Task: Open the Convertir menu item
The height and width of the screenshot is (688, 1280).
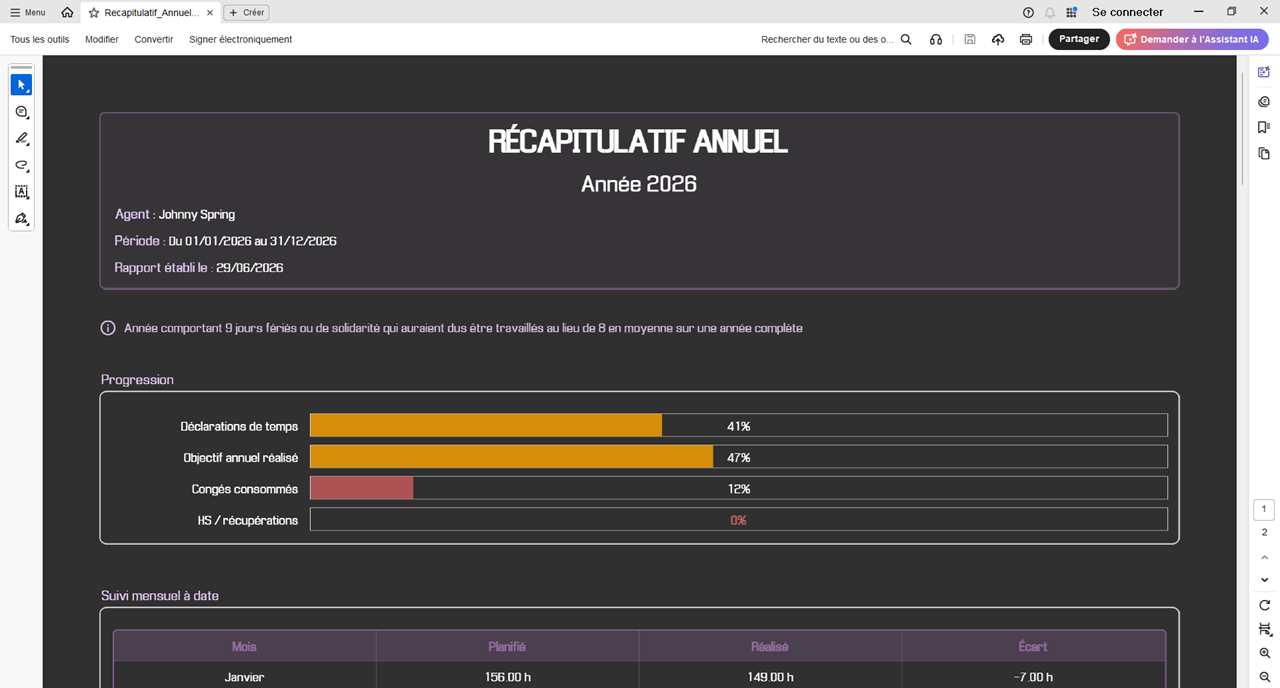Action: [154, 39]
